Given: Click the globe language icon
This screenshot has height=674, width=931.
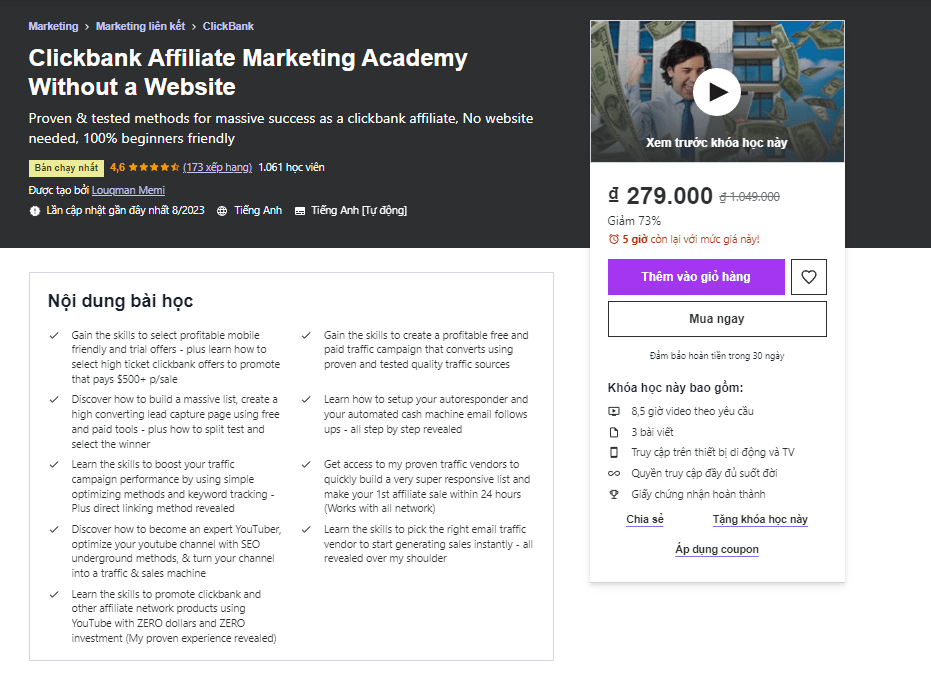Looking at the screenshot, I should click(x=222, y=211).
